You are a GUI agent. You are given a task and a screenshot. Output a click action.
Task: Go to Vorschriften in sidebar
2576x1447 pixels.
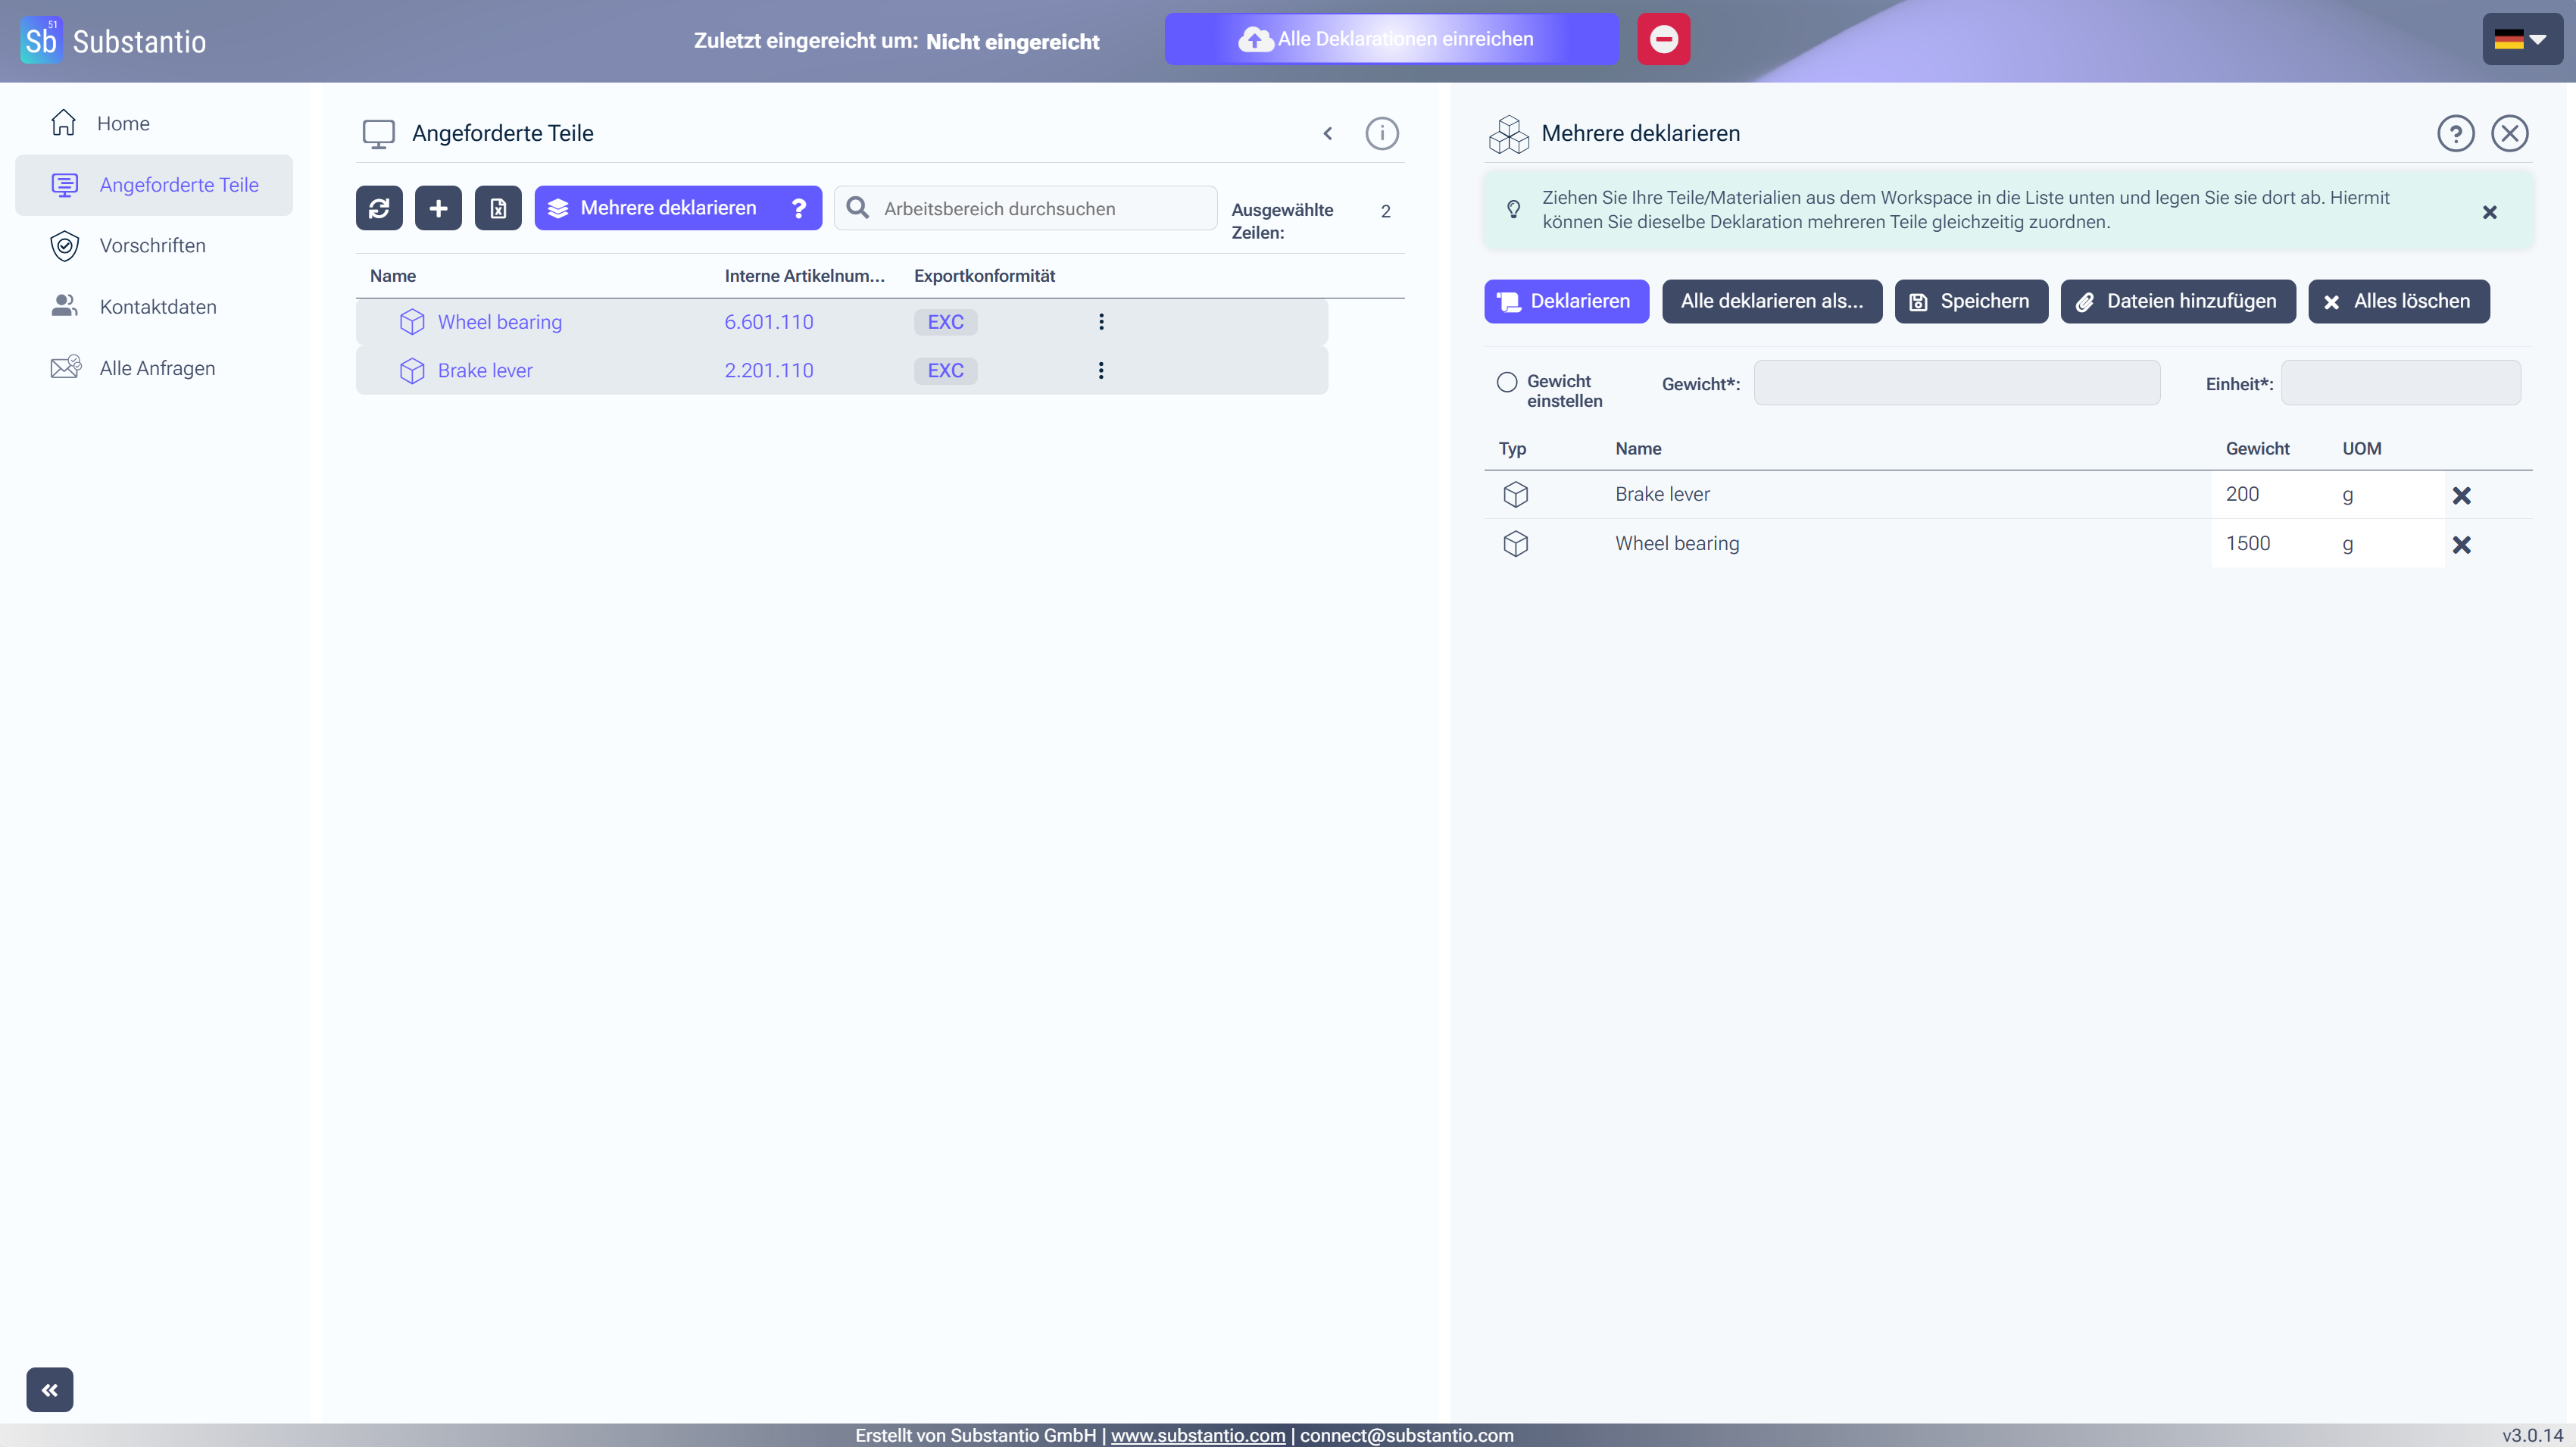[x=152, y=246]
